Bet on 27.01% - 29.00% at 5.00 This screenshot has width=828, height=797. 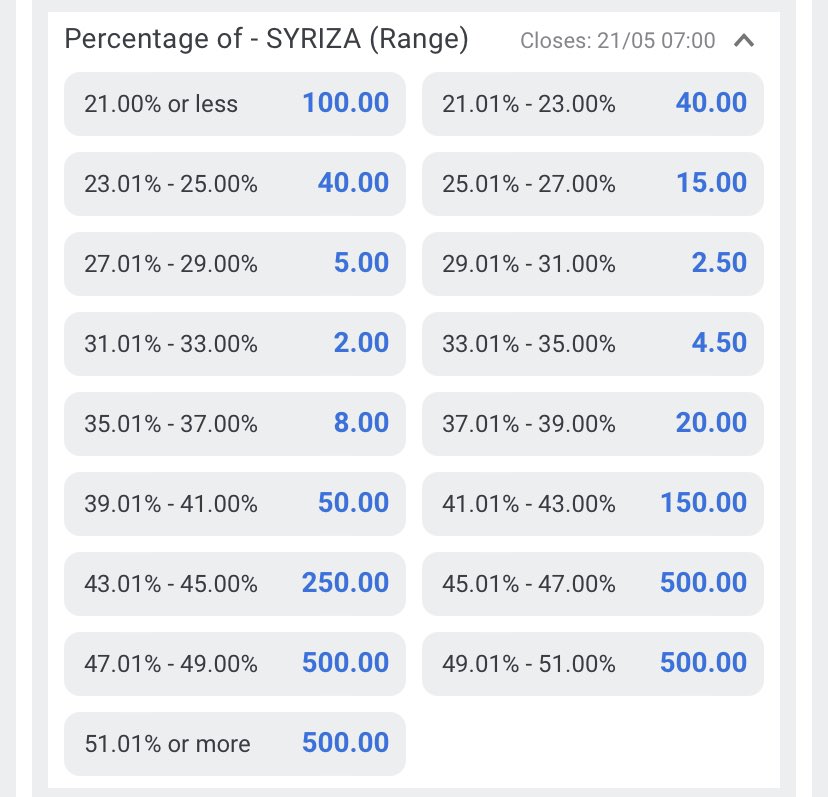[235, 263]
